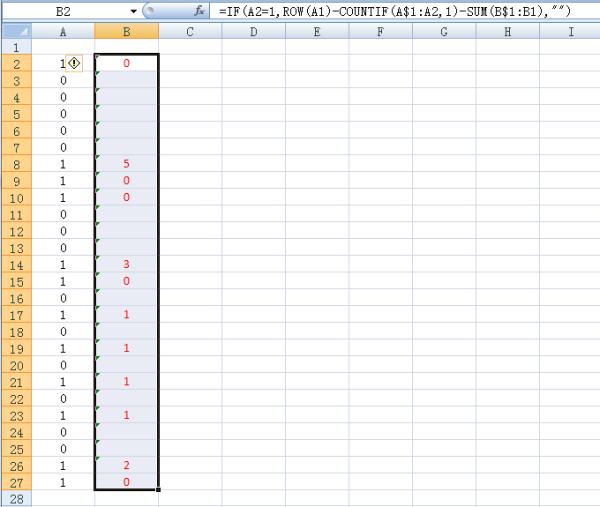Select row 1 header
The height and width of the screenshot is (507, 600).
[16, 47]
